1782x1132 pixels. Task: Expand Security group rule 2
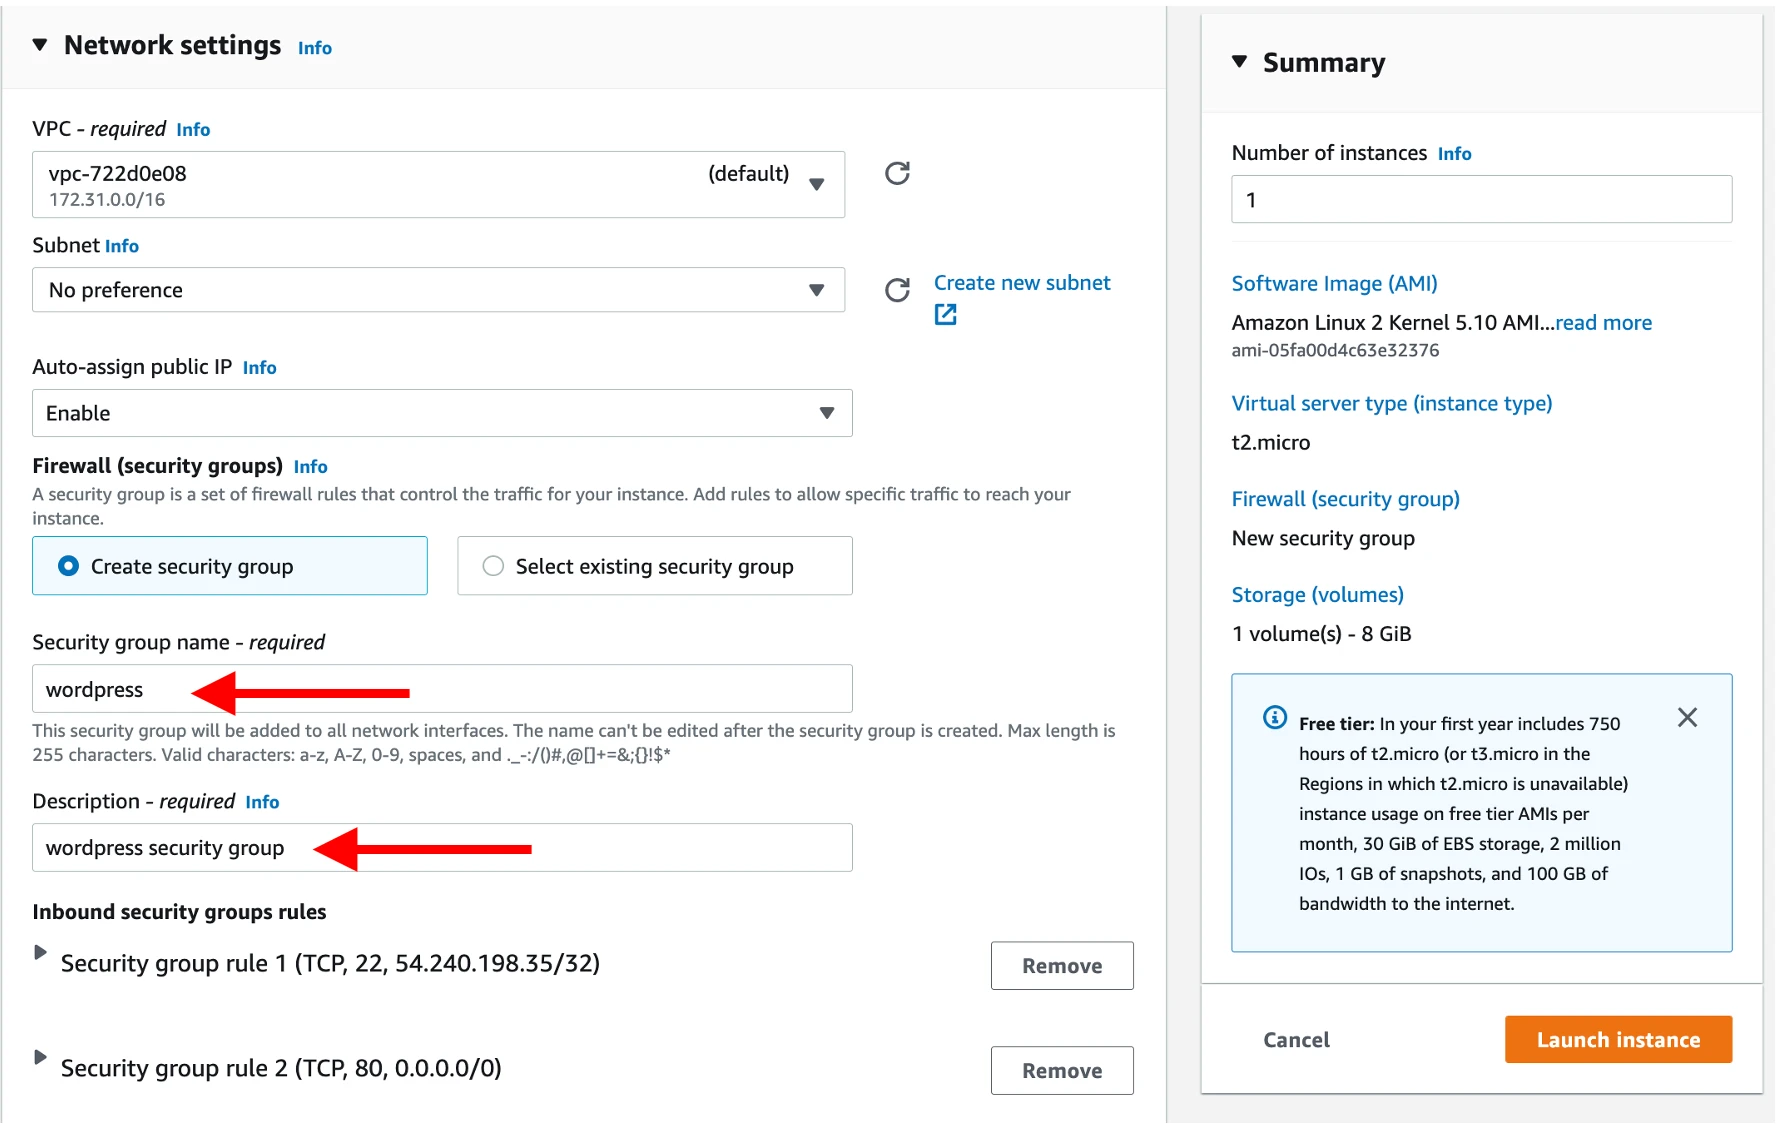40,1058
